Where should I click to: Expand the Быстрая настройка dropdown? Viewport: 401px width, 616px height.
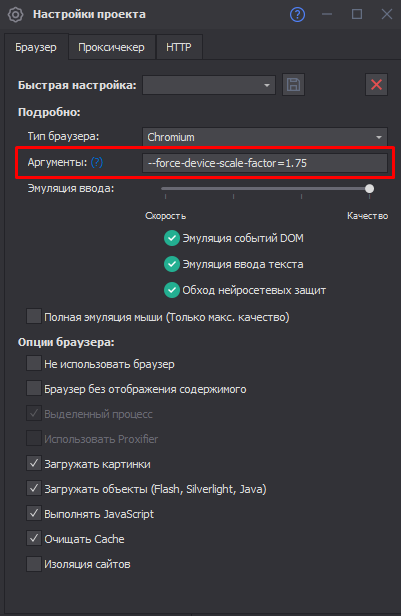(x=209, y=85)
